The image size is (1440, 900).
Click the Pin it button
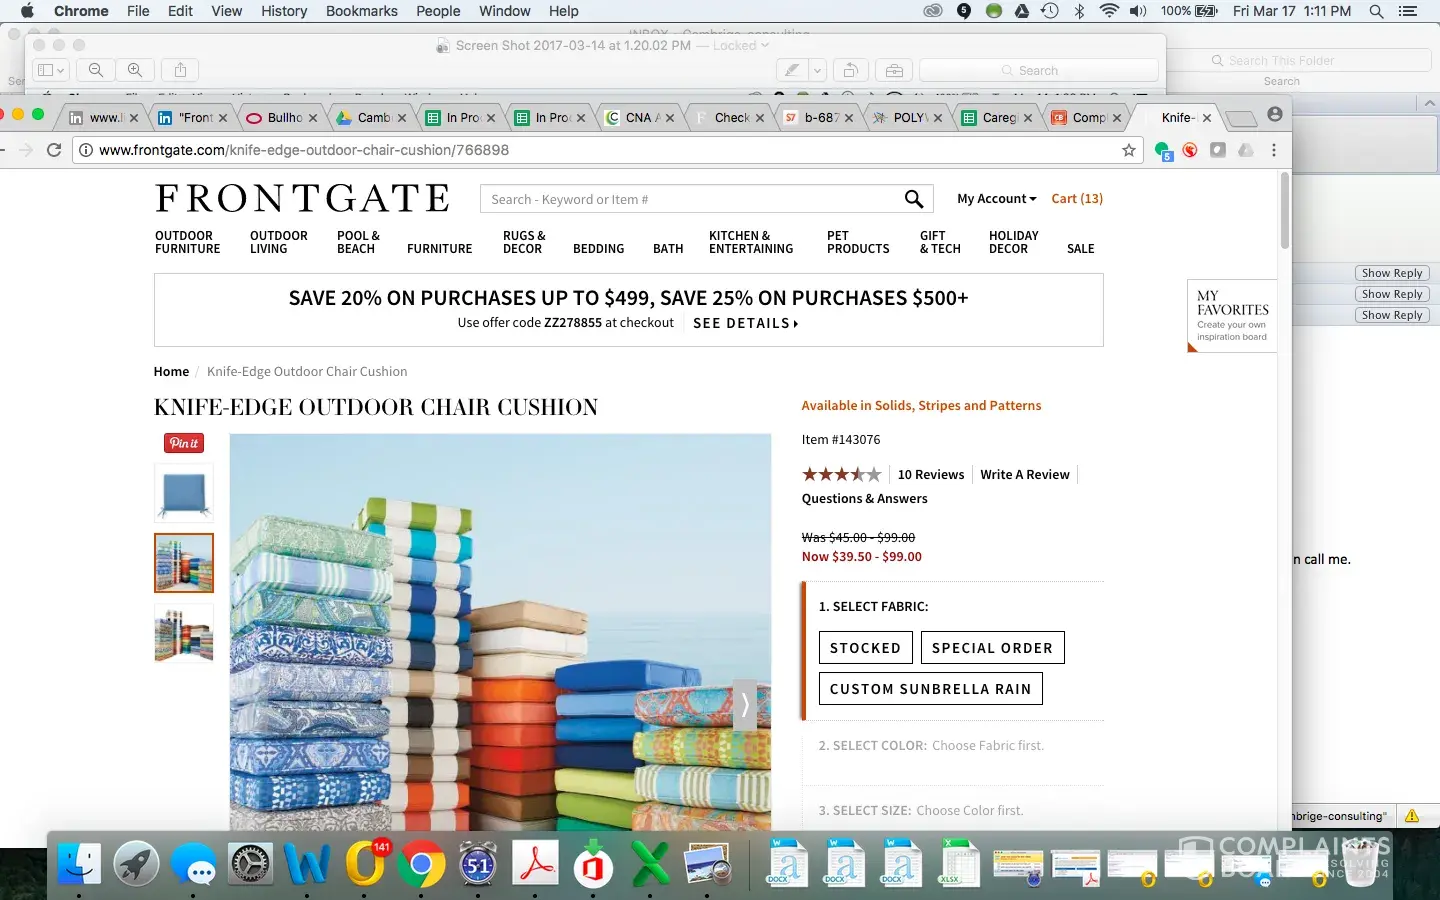point(184,443)
